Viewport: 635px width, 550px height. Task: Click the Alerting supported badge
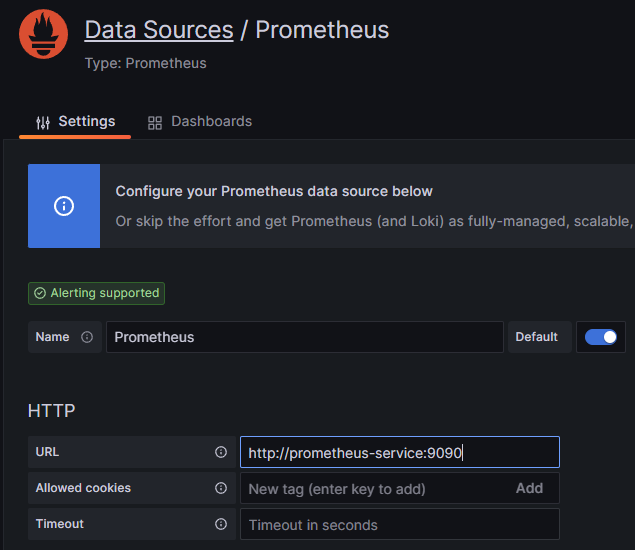pos(97,293)
